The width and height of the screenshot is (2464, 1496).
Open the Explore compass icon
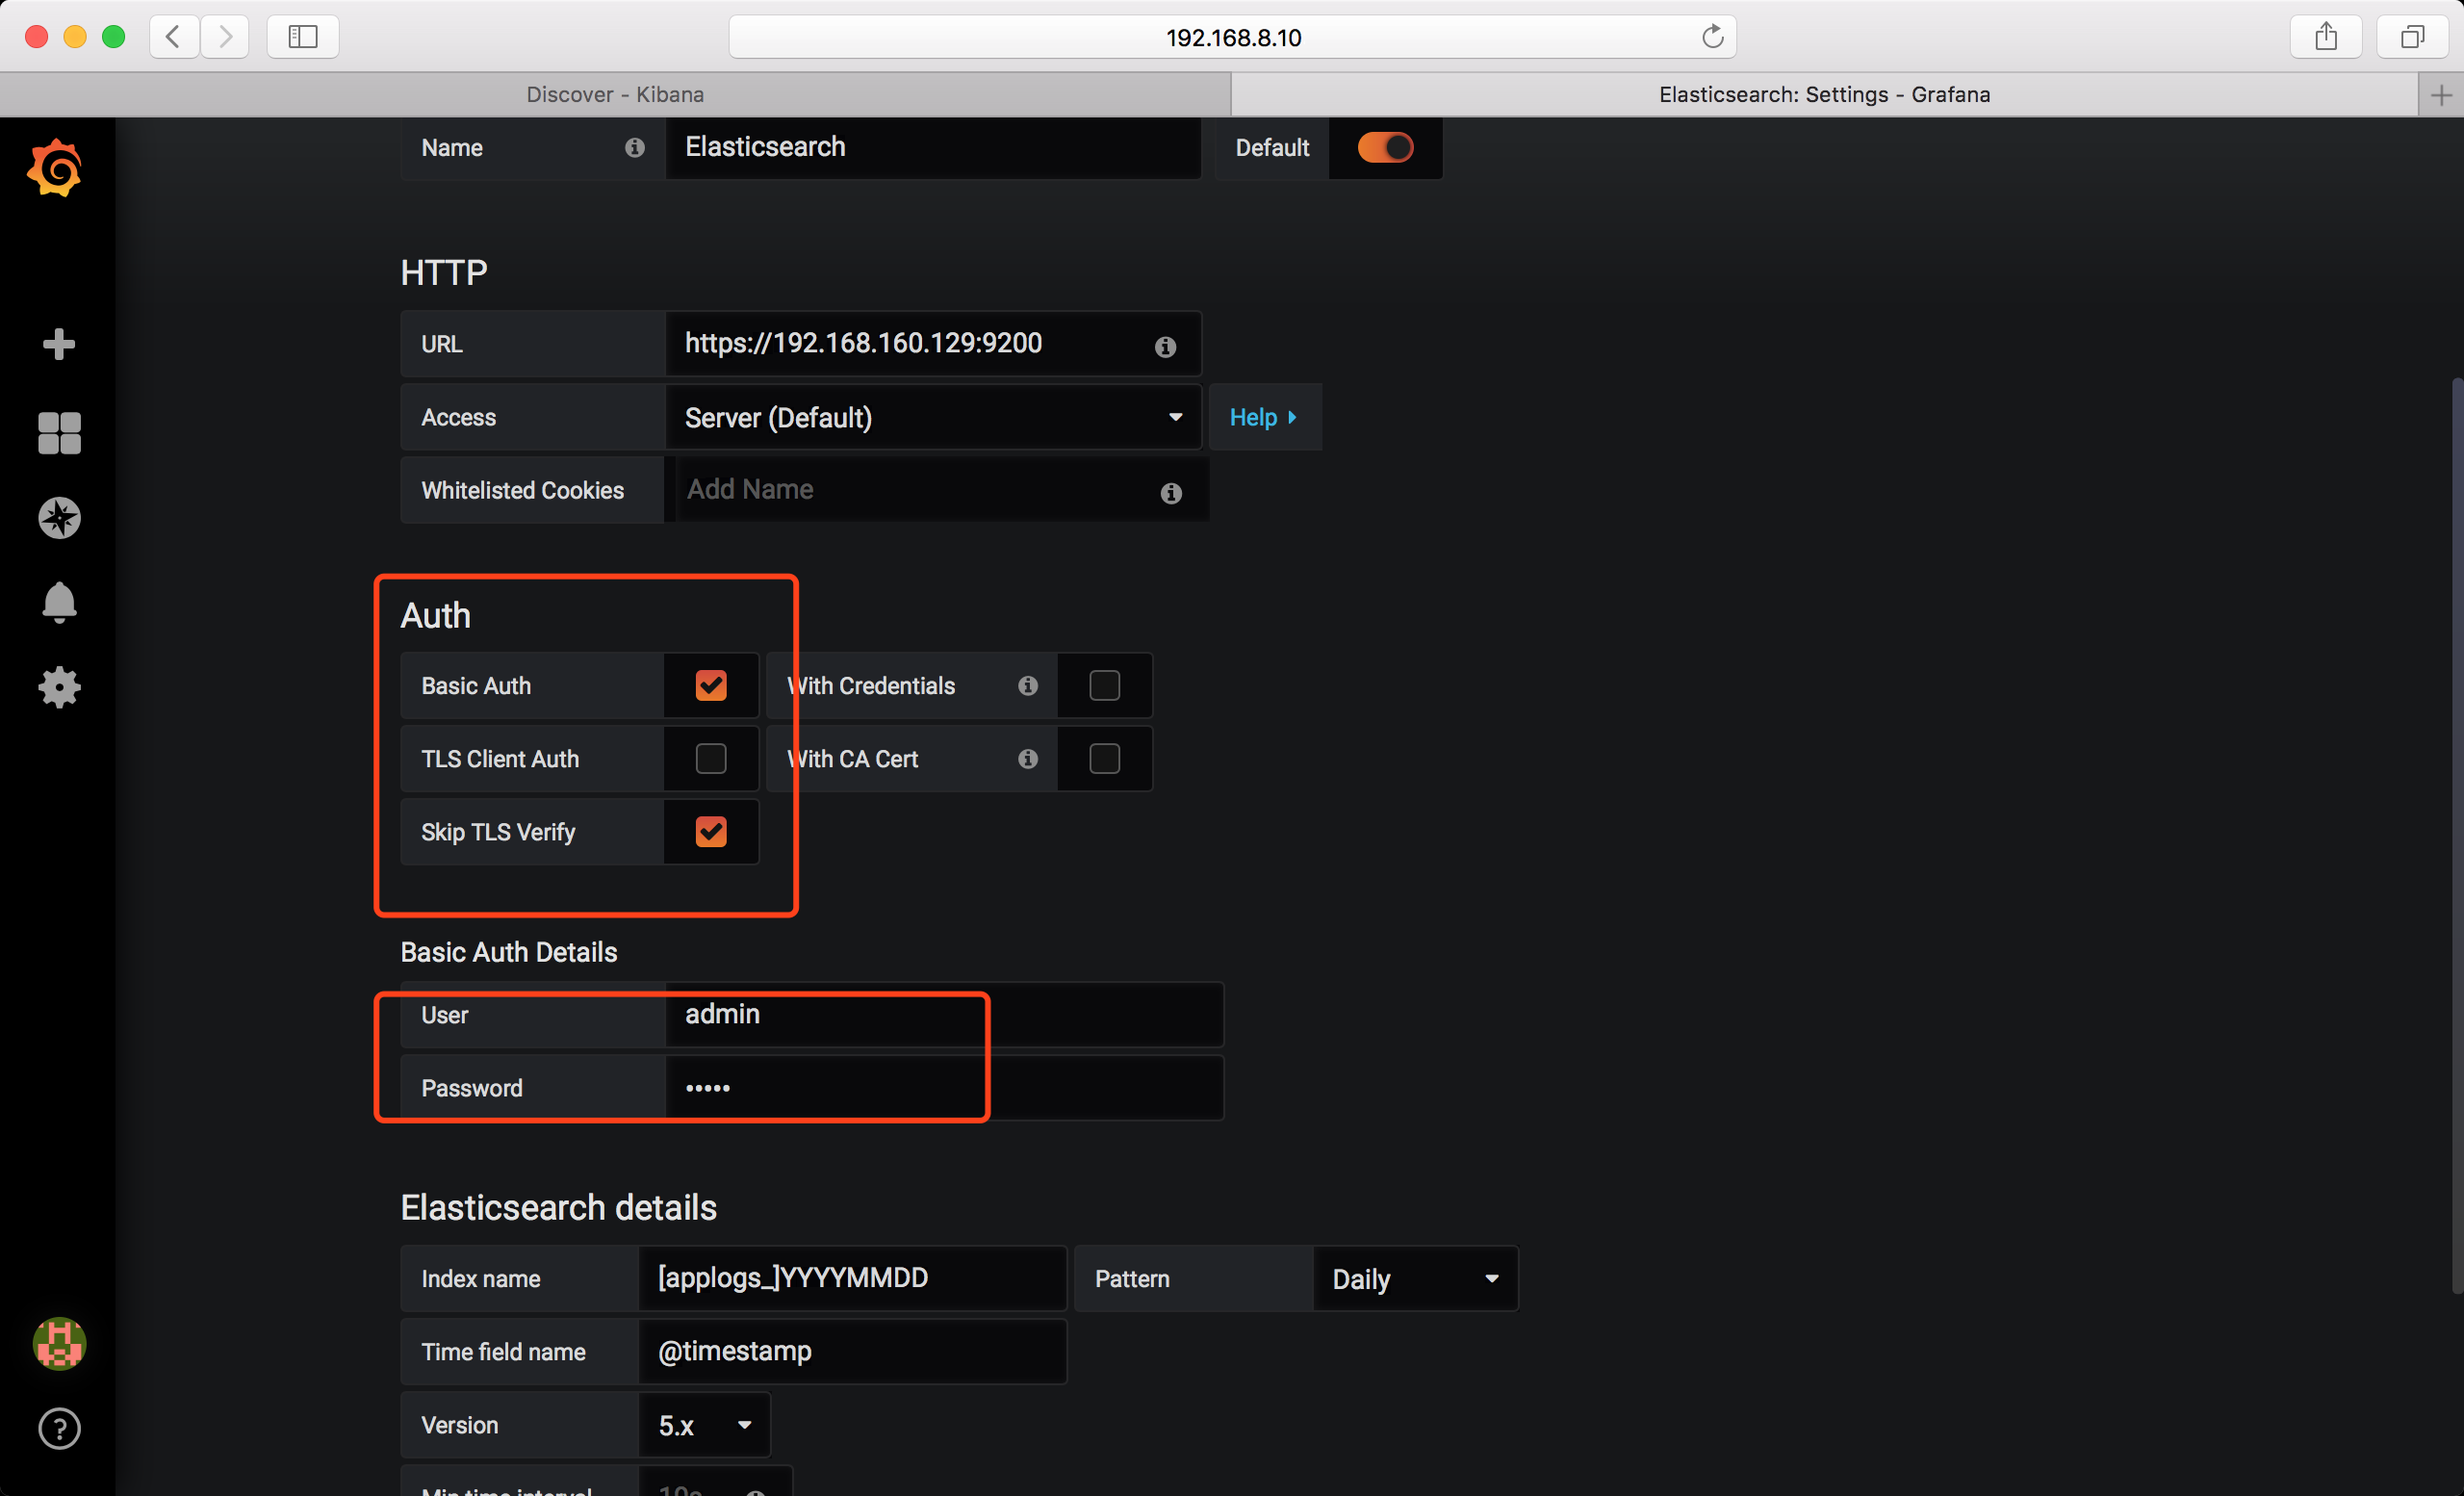[59, 518]
